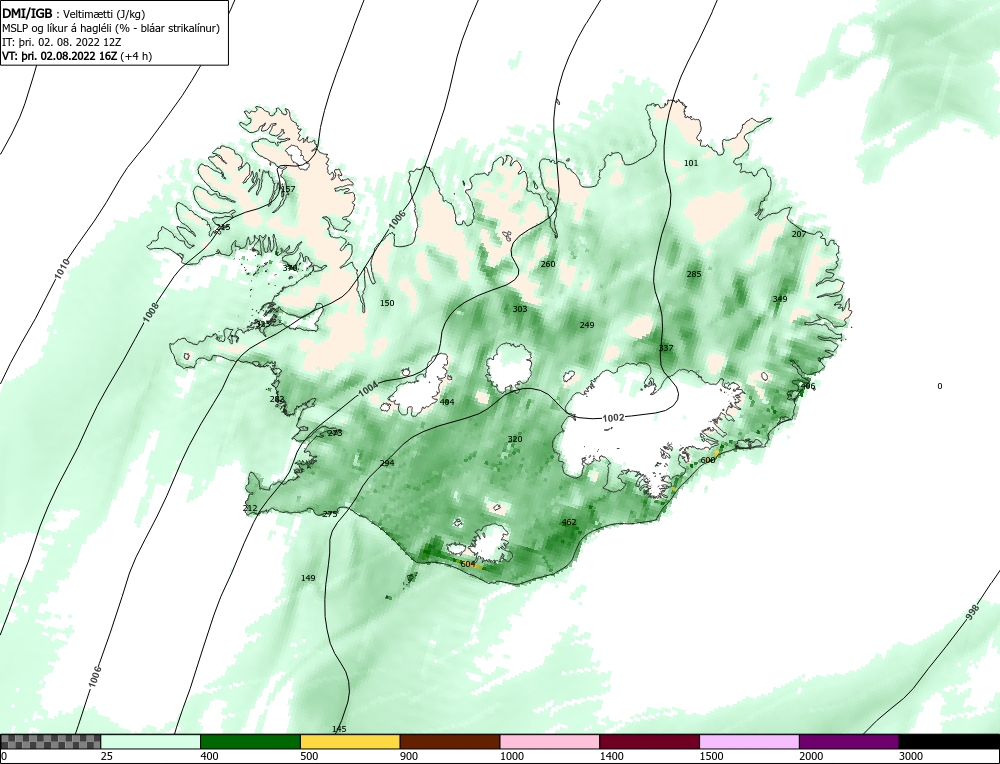The height and width of the screenshot is (764, 1000).
Task: Choose the yellow 500–900 legend swatch
Action: coord(350,741)
